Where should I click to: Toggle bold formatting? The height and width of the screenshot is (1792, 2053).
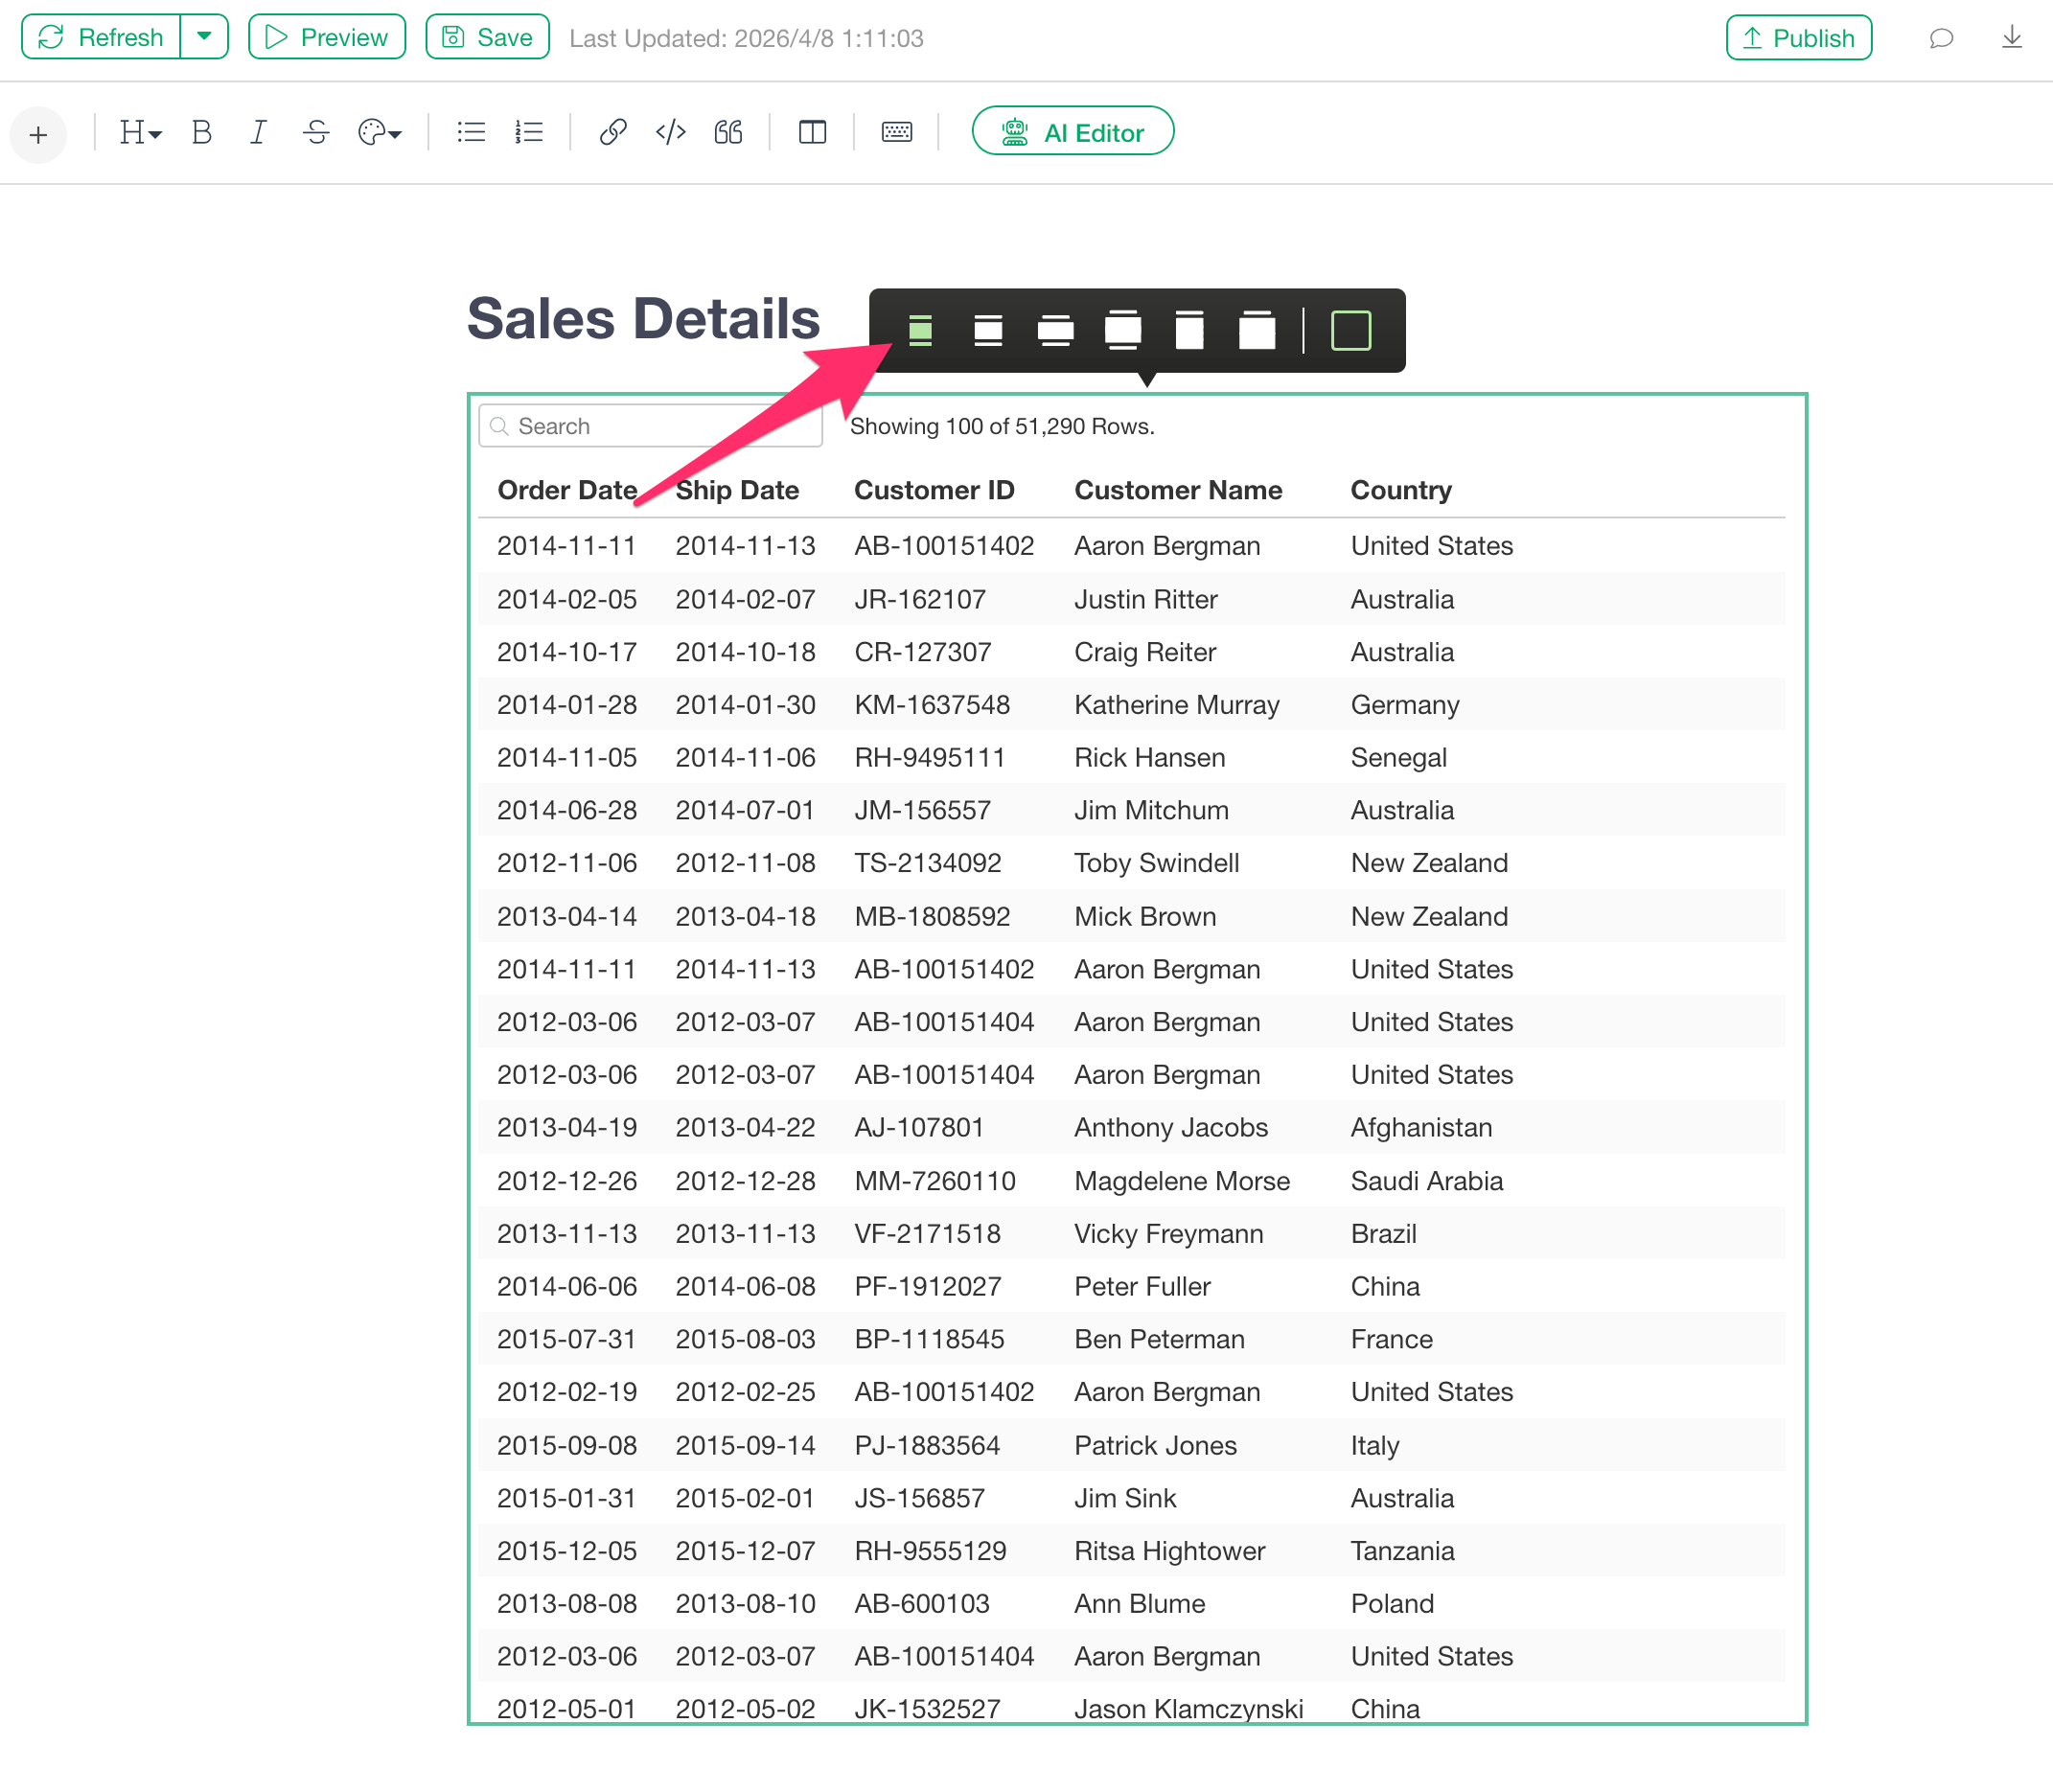pos(201,132)
